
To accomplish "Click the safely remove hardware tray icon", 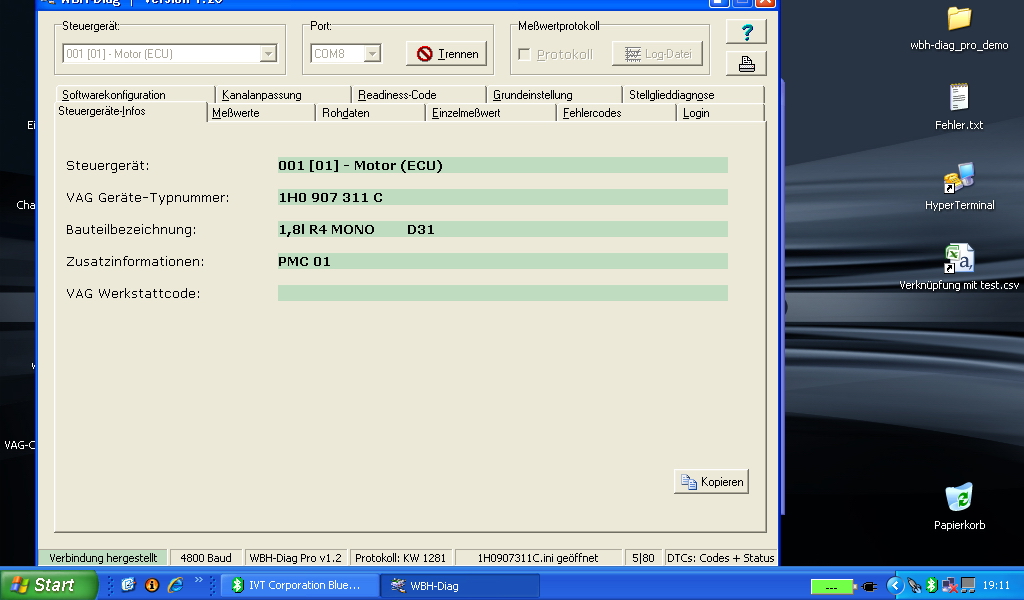I will [x=914, y=585].
